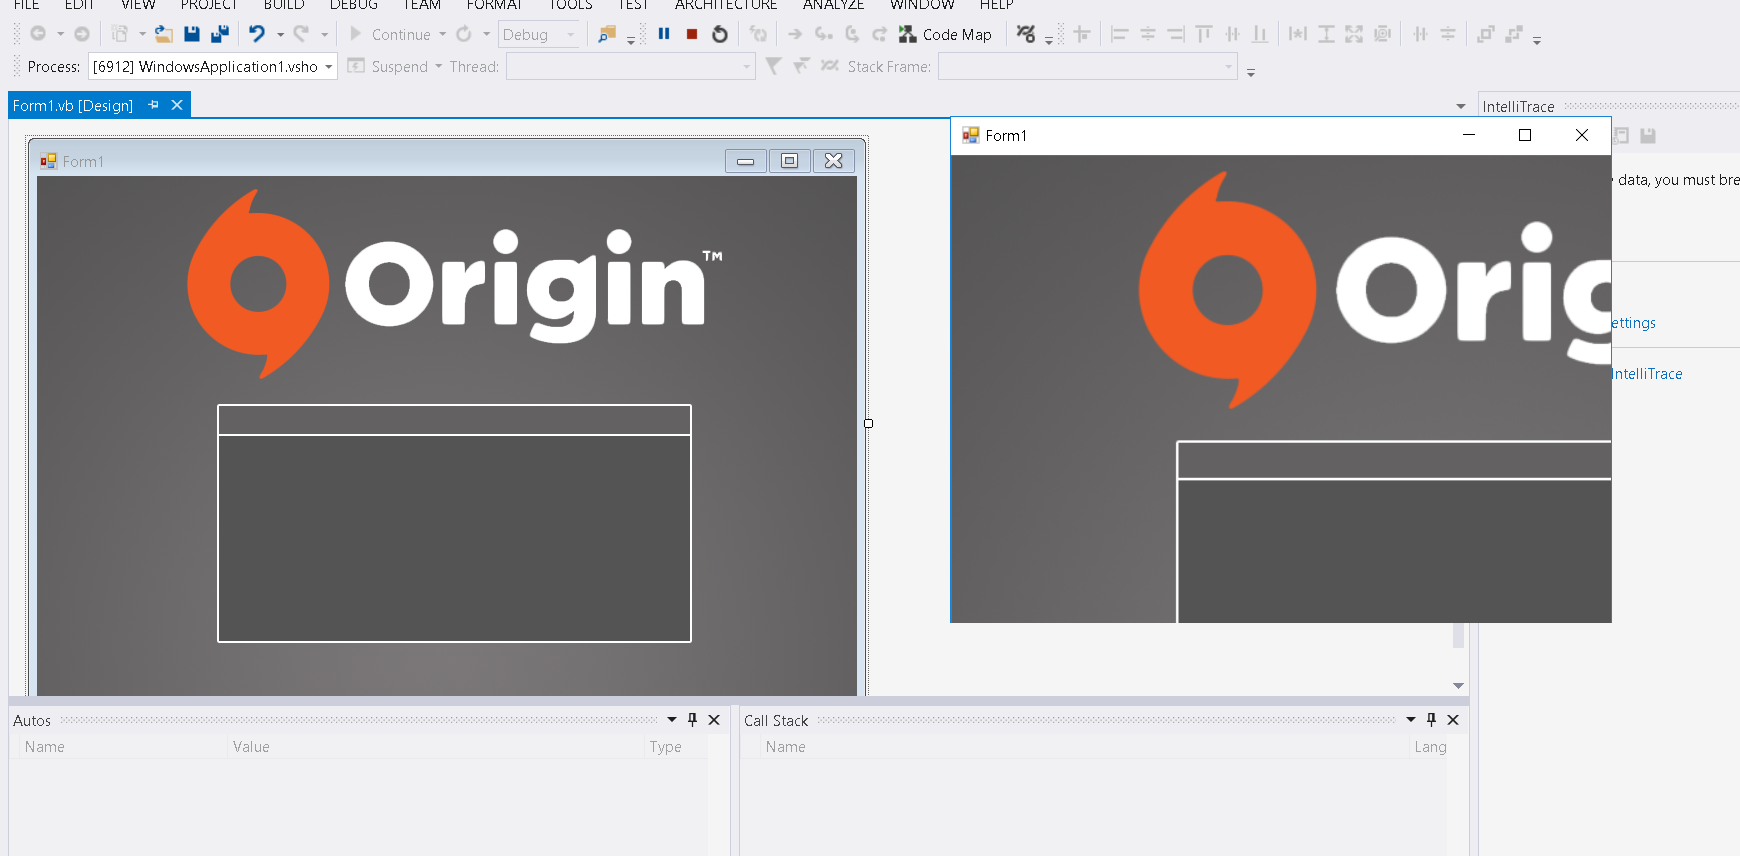Restart the debugging session

click(x=720, y=35)
